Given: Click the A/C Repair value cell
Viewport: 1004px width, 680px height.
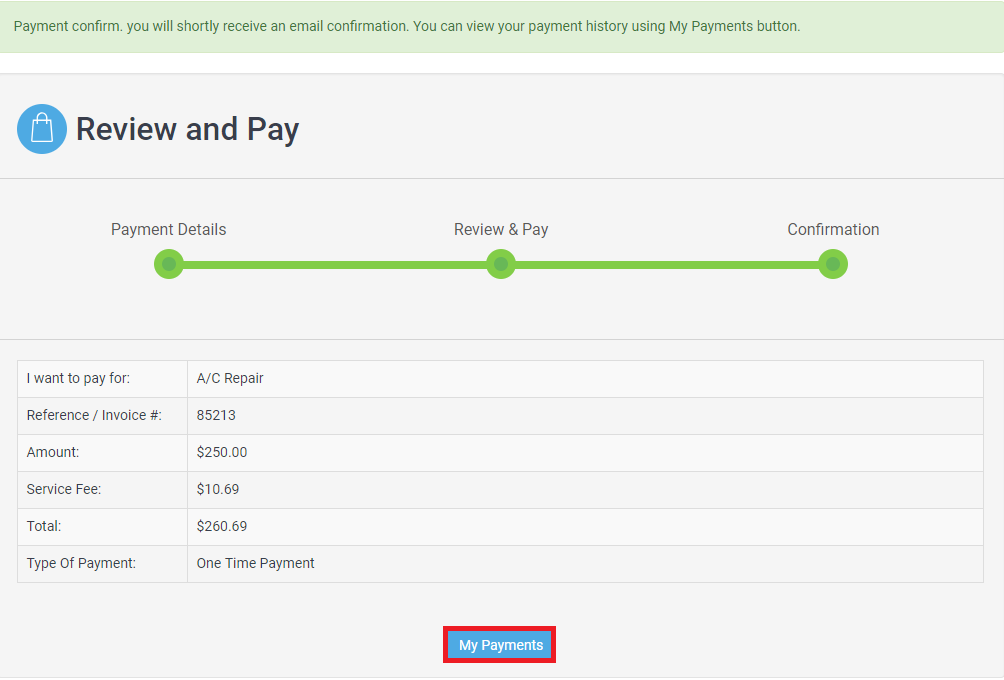Looking at the screenshot, I should tap(230, 378).
